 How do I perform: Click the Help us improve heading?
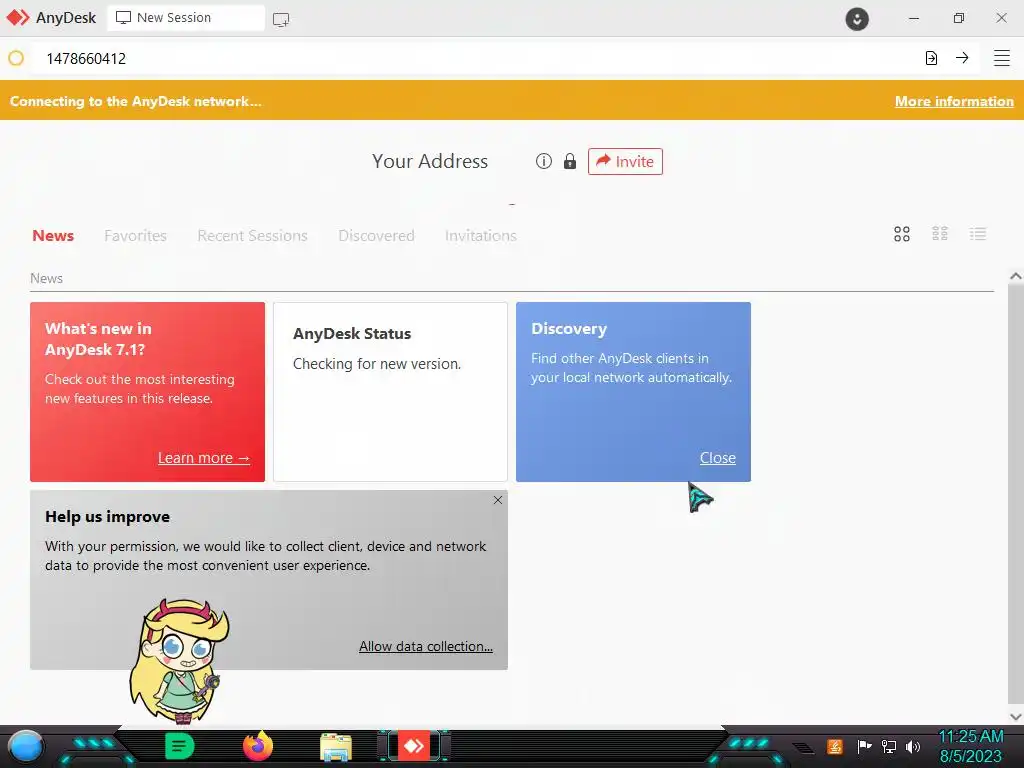click(108, 517)
